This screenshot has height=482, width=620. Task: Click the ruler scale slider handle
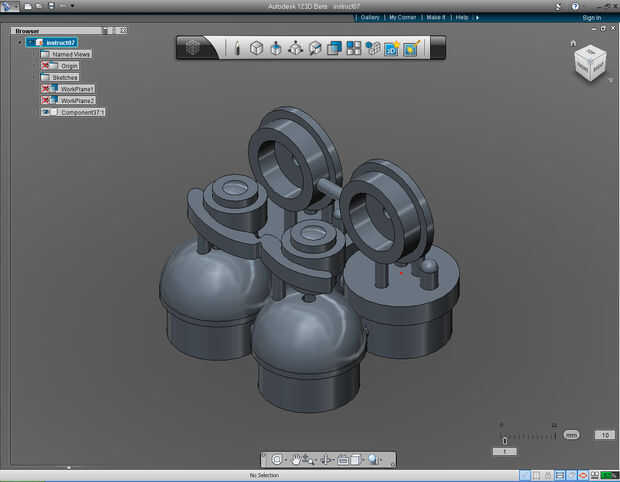pyautogui.click(x=505, y=439)
